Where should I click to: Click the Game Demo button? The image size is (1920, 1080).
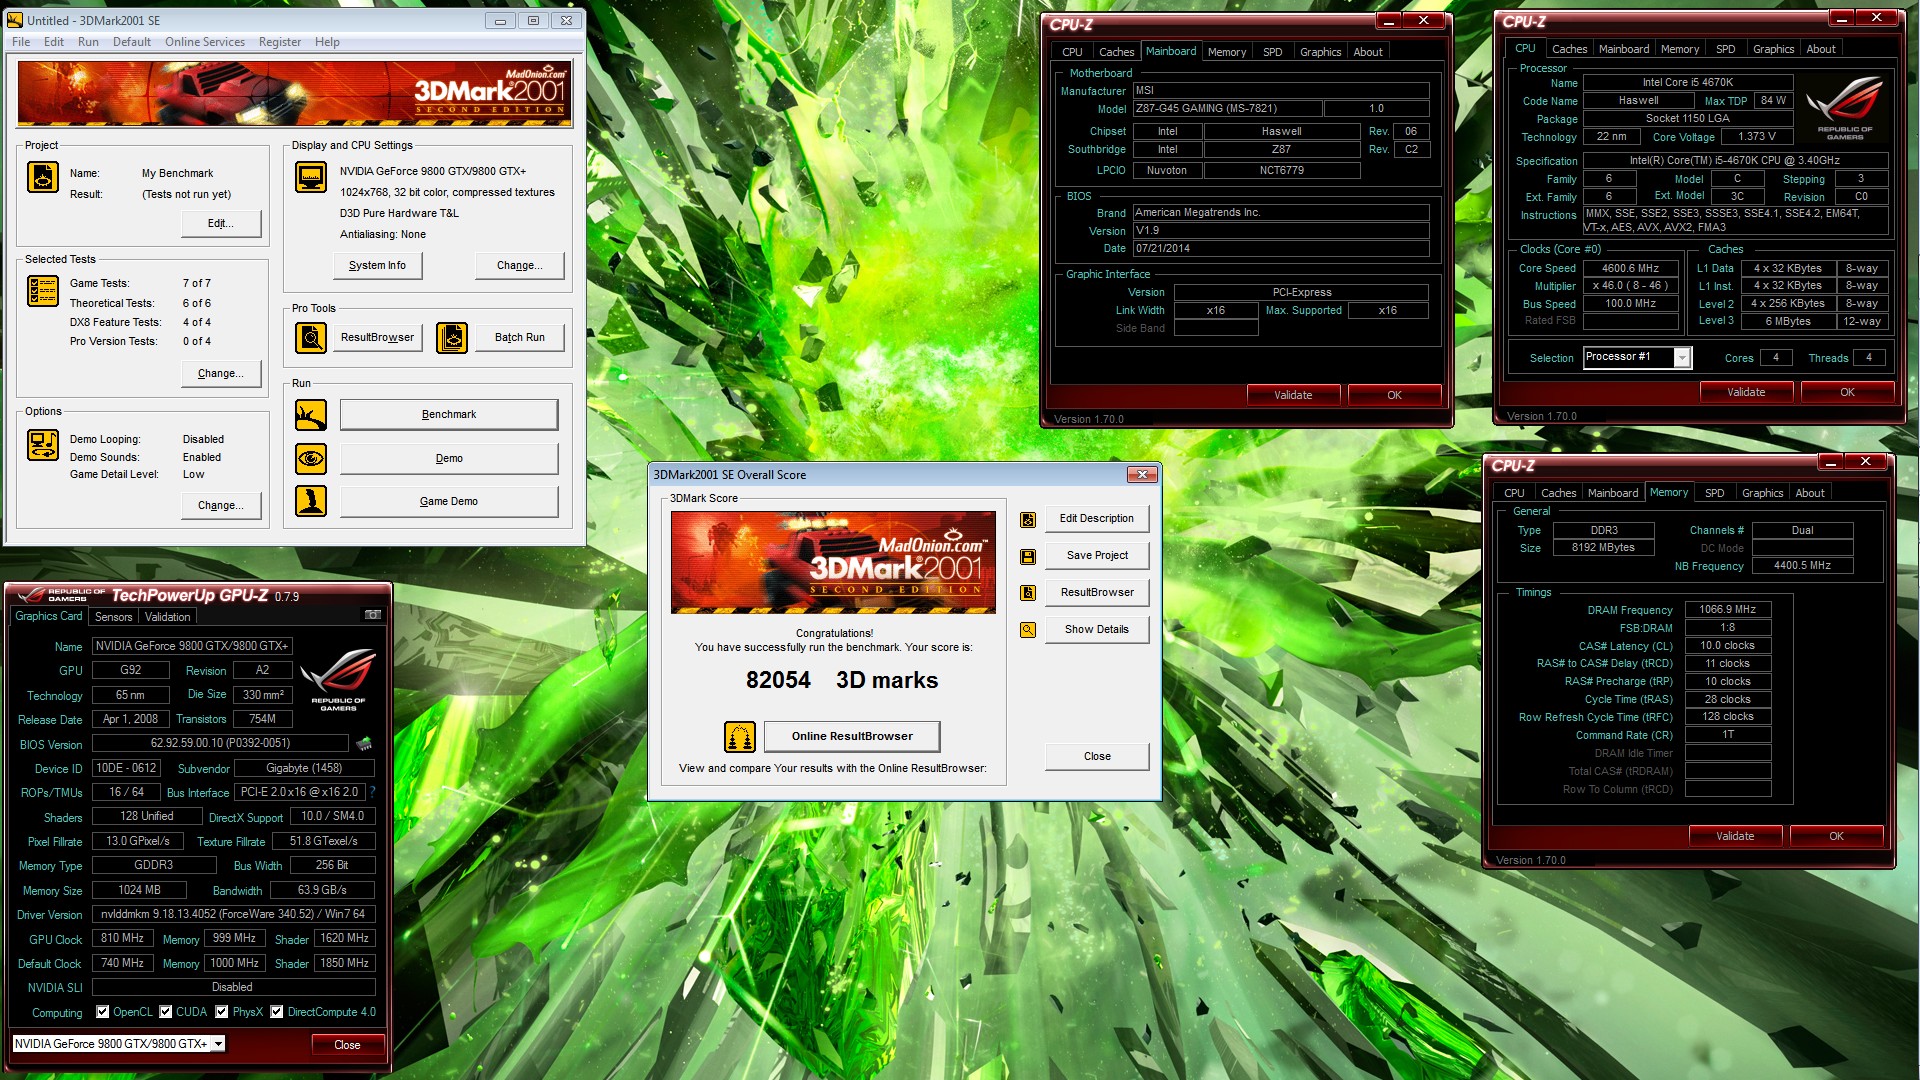[449, 501]
